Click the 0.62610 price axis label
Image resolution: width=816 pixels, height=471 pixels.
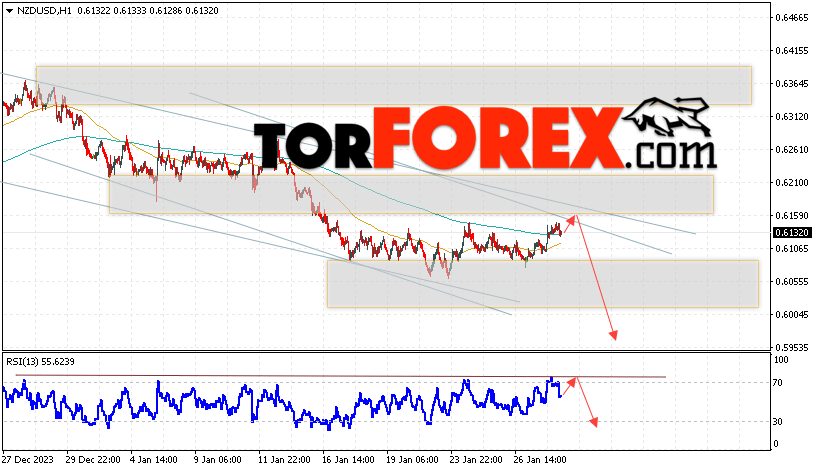(792, 150)
